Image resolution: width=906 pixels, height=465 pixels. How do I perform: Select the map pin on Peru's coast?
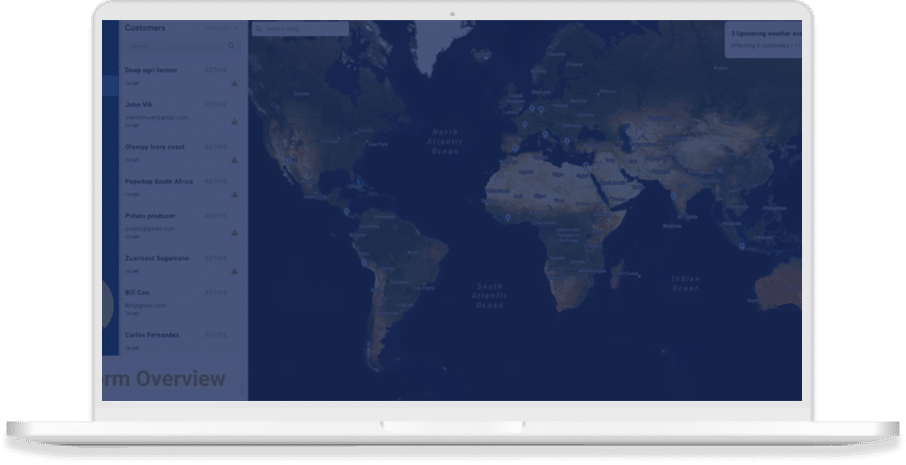tap(364, 263)
